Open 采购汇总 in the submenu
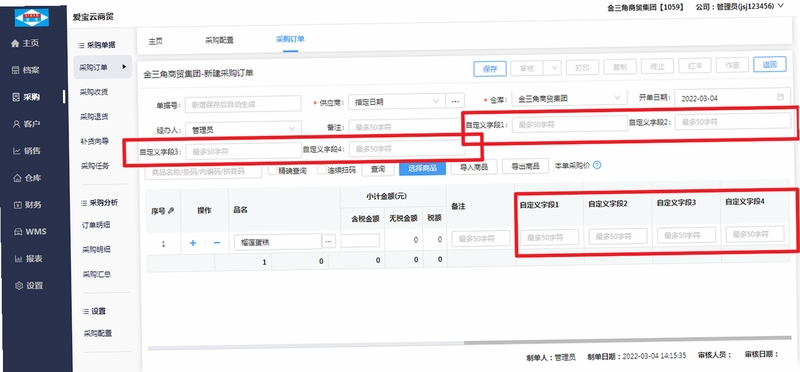The image size is (800, 372). pyautogui.click(x=96, y=274)
